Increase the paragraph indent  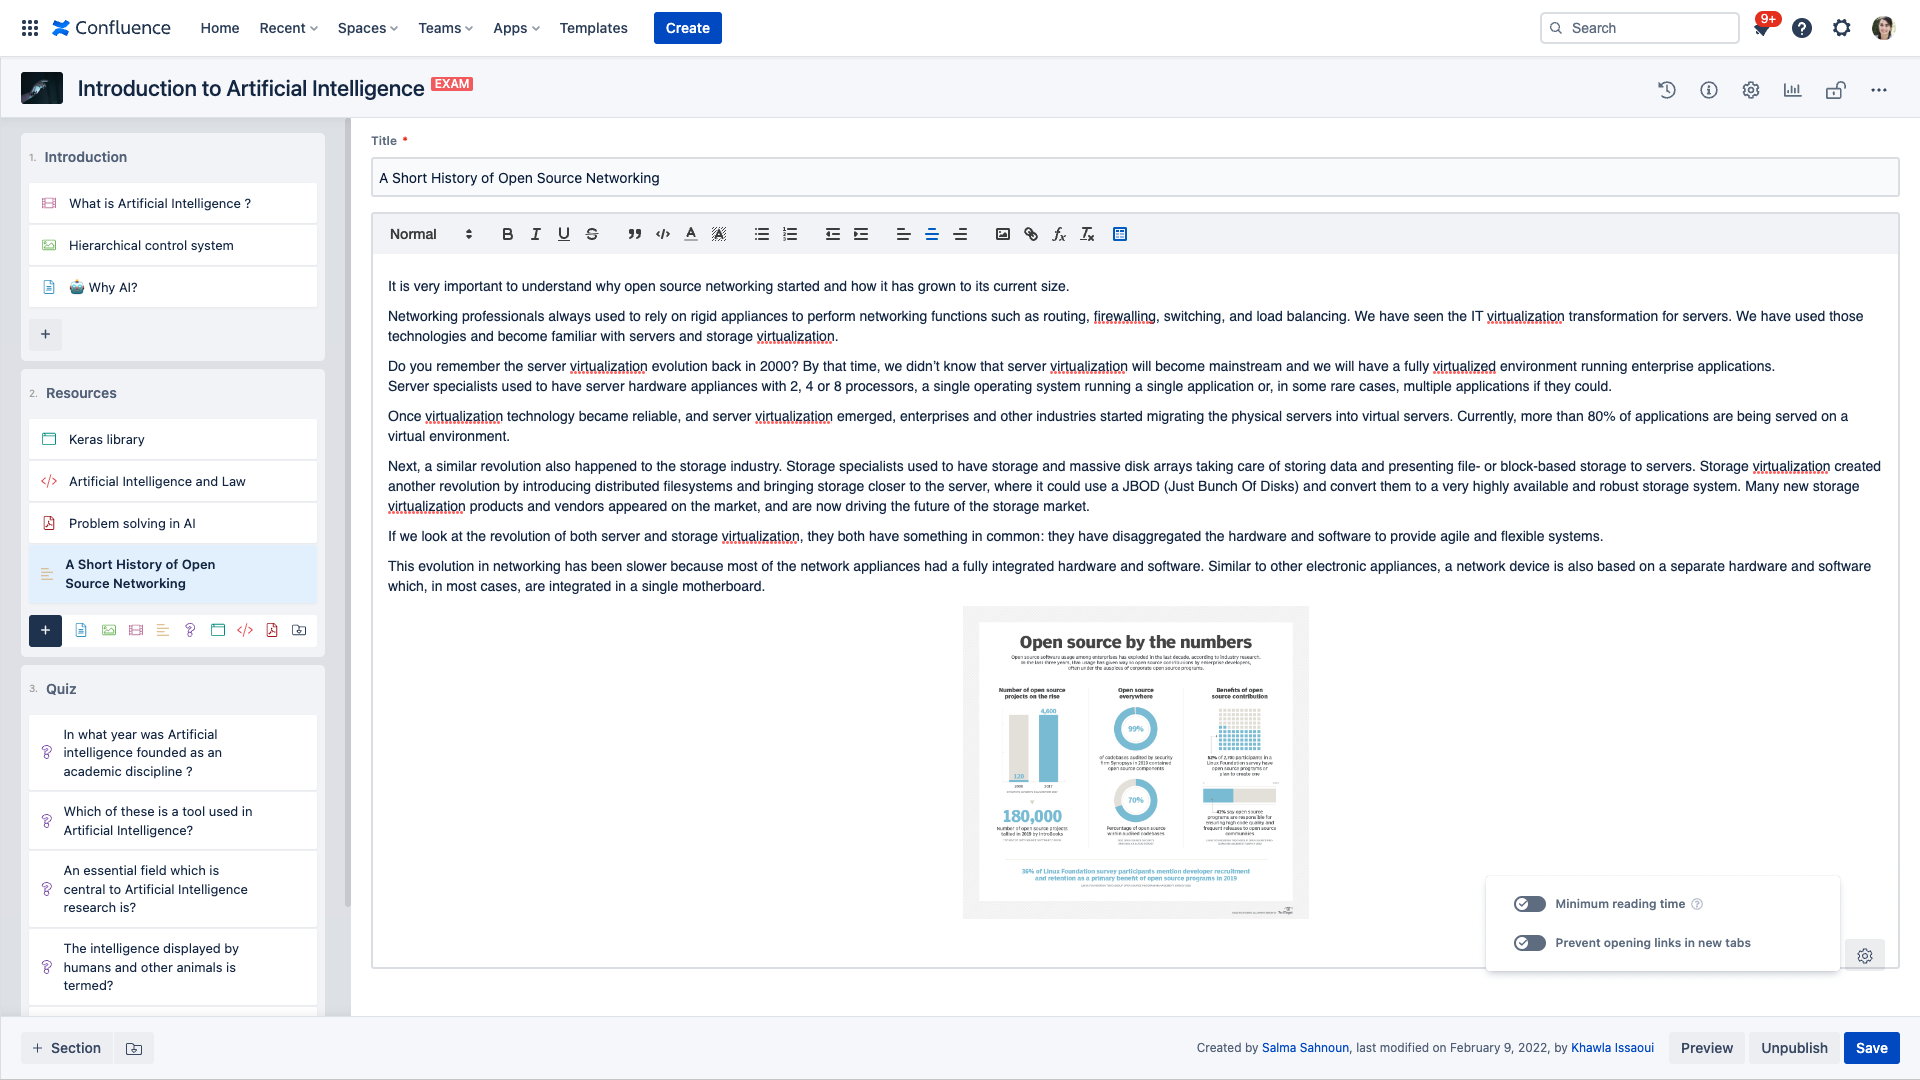(x=861, y=234)
